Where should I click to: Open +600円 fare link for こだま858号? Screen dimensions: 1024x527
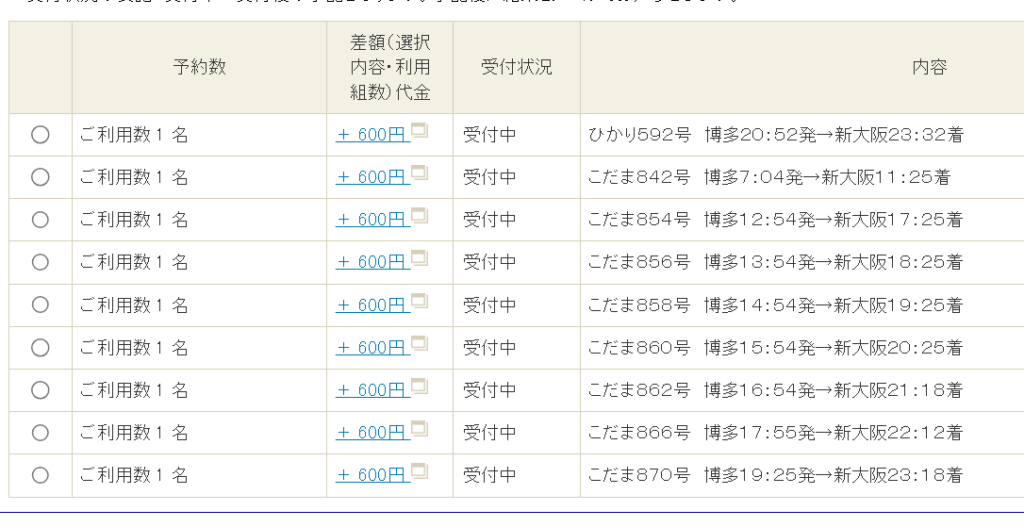(372, 305)
